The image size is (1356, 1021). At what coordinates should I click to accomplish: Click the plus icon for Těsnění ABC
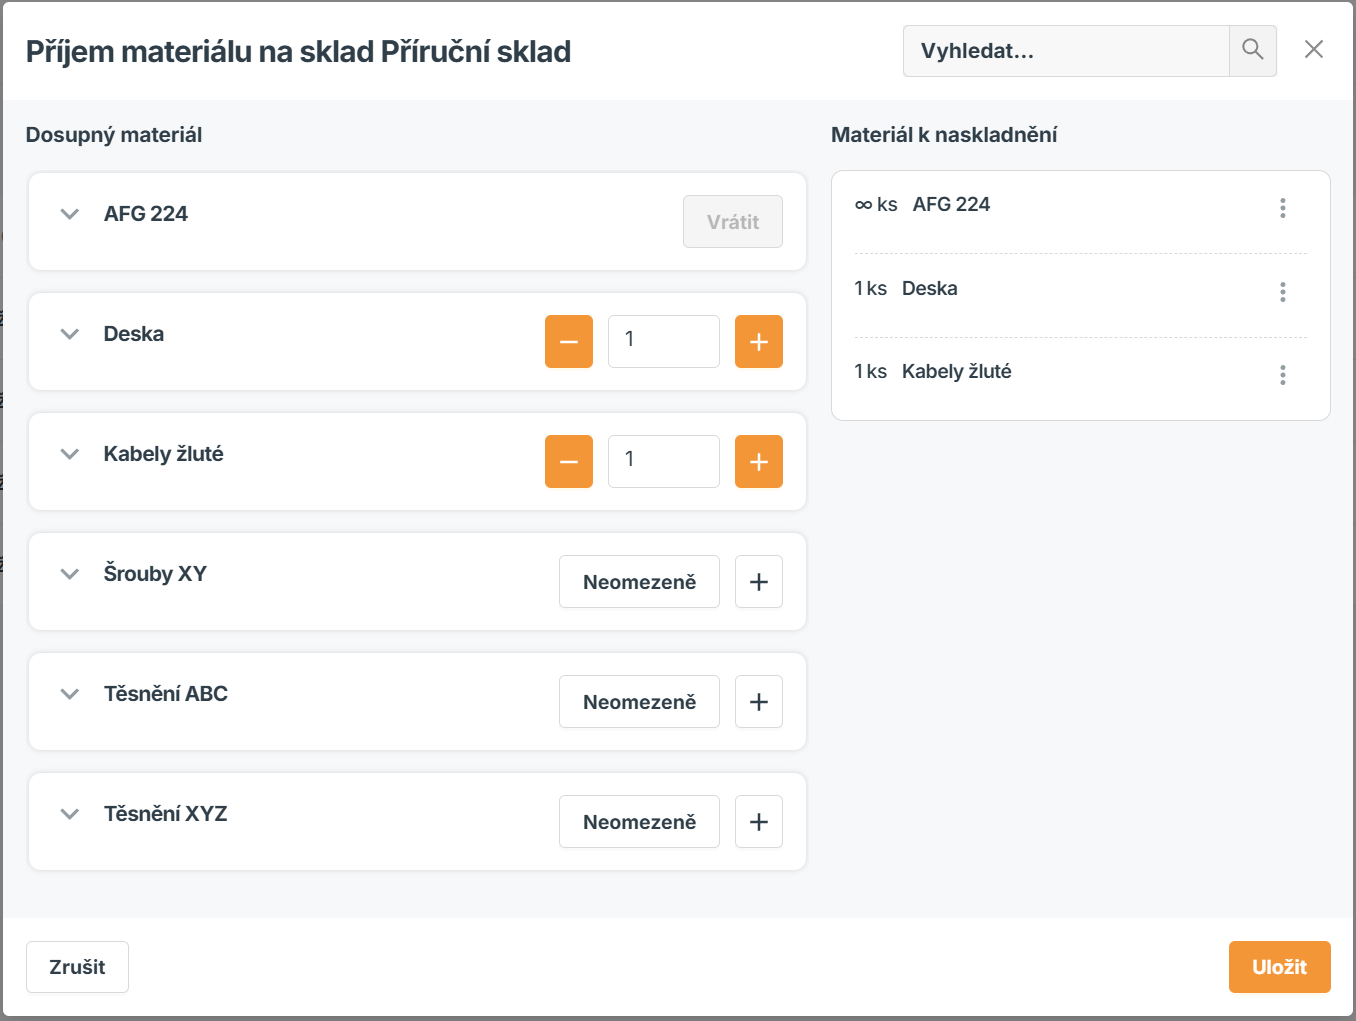tap(758, 701)
